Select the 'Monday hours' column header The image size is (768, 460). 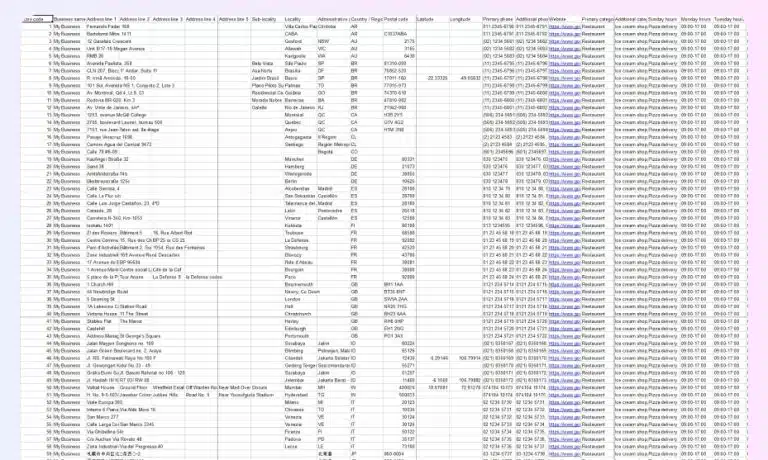click(696, 19)
